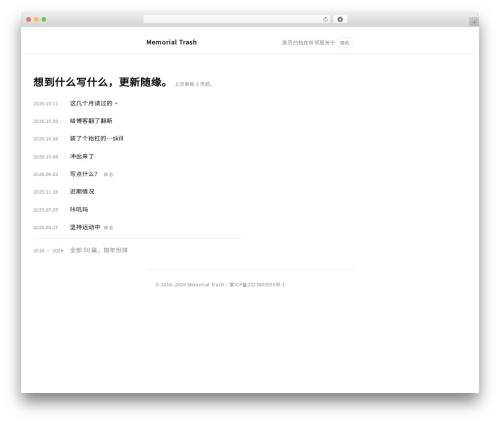This screenshot has width=500, height=423.
Task: Click the 上次更新 note beside the heading
Action: 193,84
